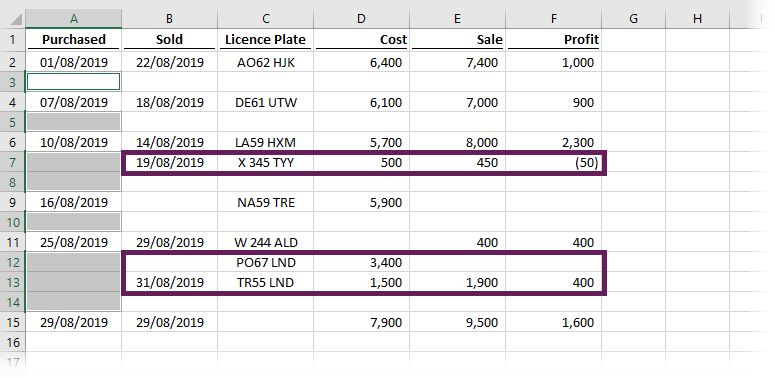Viewport: 775px width, 378px height.
Task: Select sale value 450
Action: (x=457, y=163)
